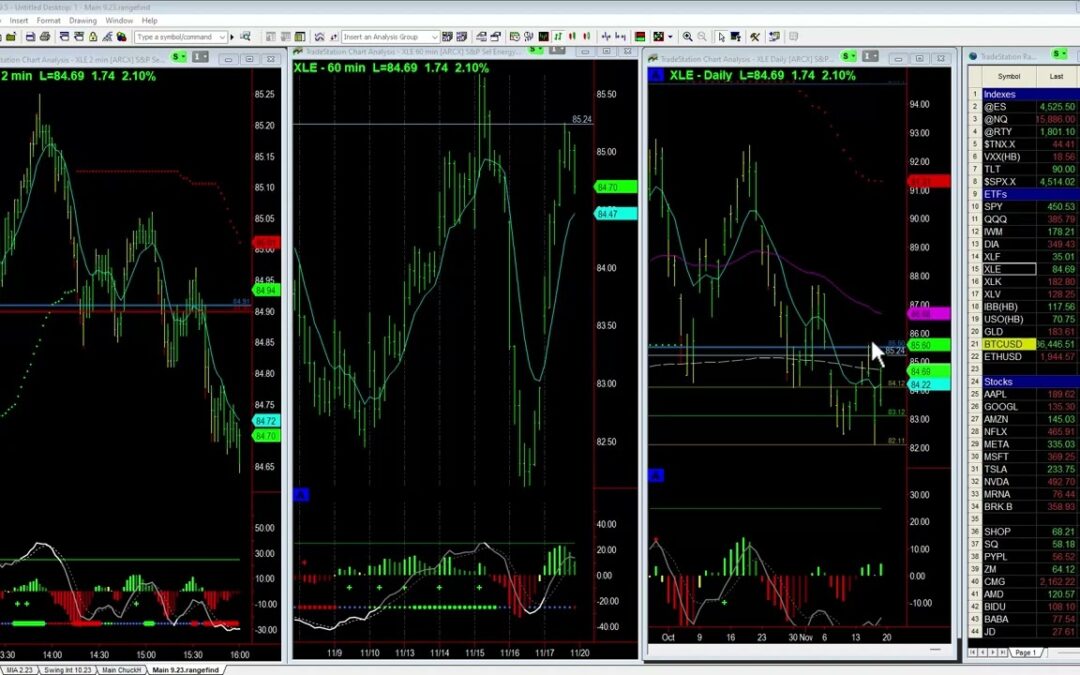Select the @NQ symbol row
This screenshot has width=1080, height=675.
pyautogui.click(x=1029, y=119)
